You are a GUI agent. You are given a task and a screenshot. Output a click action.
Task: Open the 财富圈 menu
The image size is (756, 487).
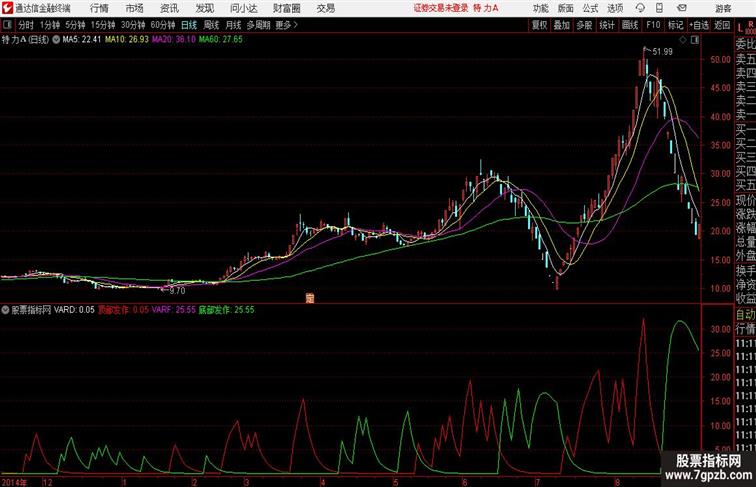coord(286,8)
